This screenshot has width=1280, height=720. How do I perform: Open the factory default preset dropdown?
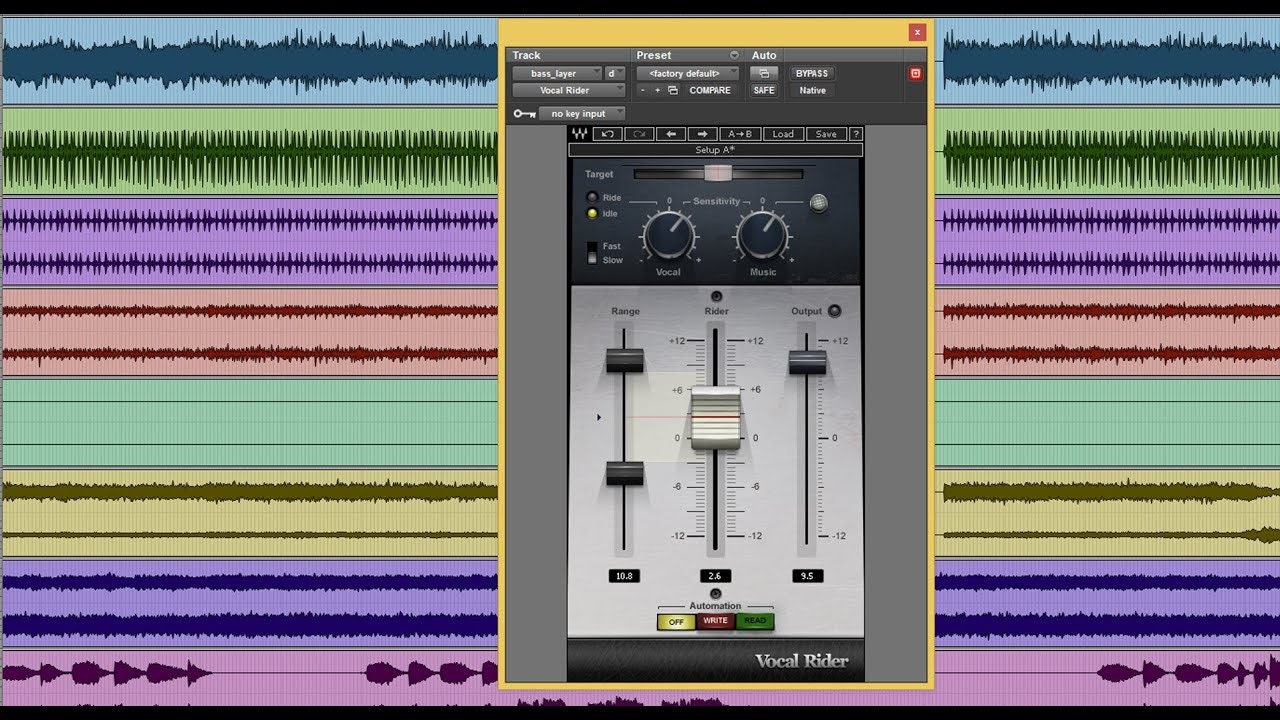688,73
